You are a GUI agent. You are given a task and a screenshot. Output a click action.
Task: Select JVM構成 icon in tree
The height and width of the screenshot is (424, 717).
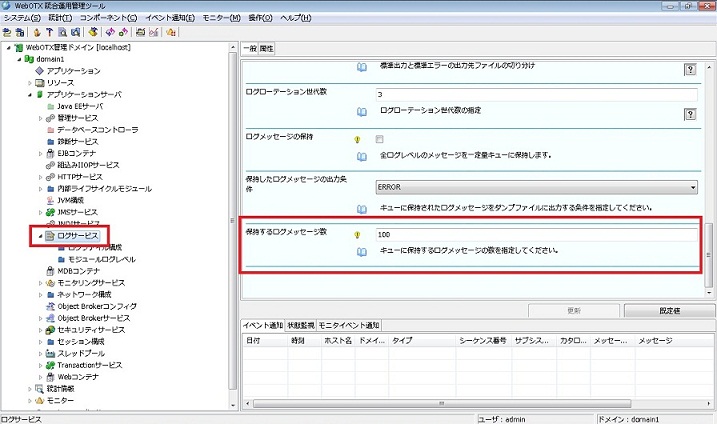(x=51, y=200)
